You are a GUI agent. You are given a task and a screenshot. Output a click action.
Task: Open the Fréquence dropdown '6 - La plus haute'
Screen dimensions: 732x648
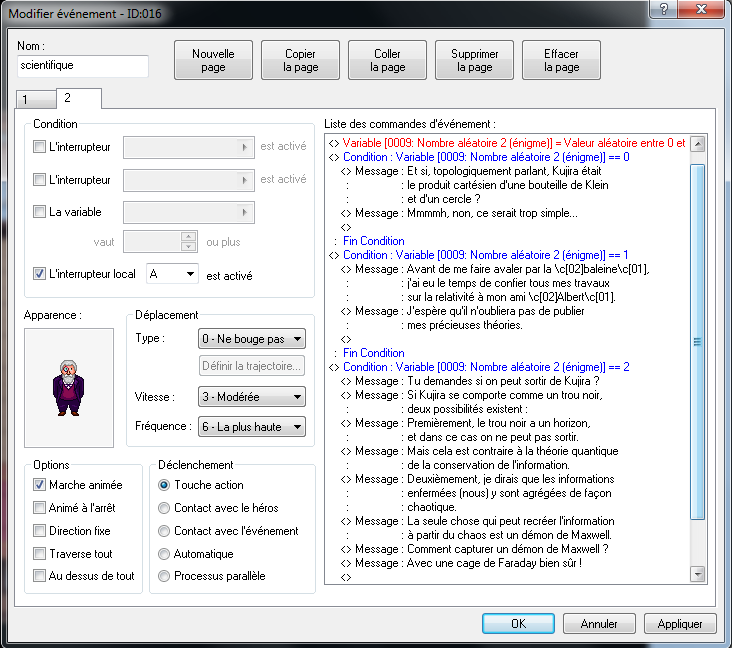[x=252, y=427]
